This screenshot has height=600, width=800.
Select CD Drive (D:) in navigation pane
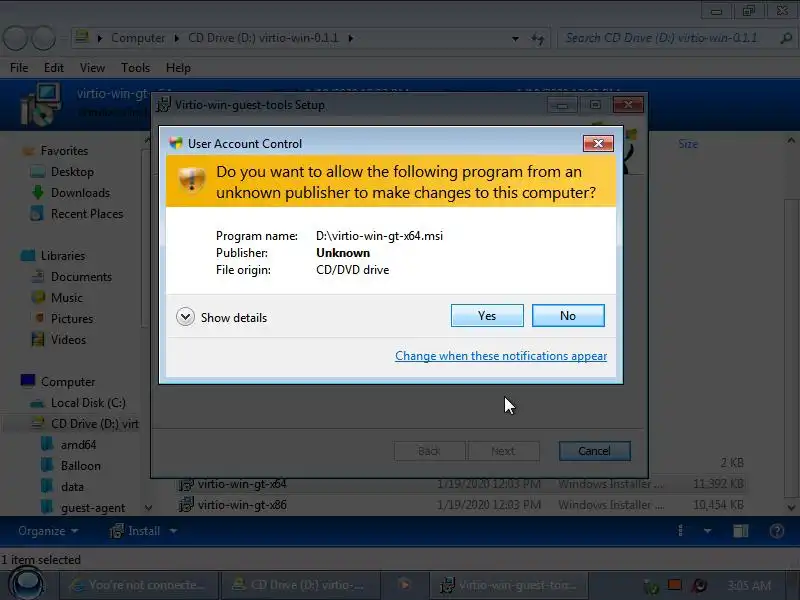[x=95, y=423]
